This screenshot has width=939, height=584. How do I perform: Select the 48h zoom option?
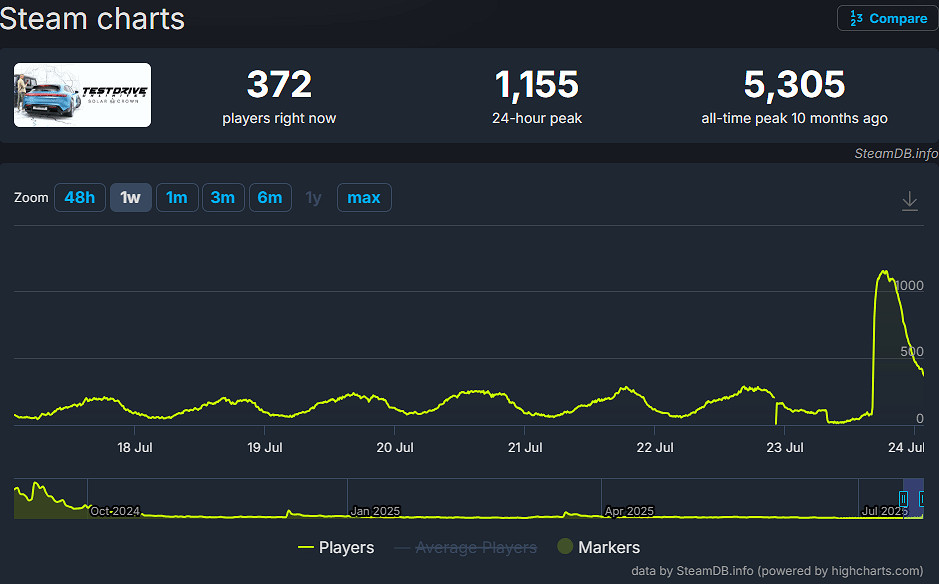click(x=79, y=197)
